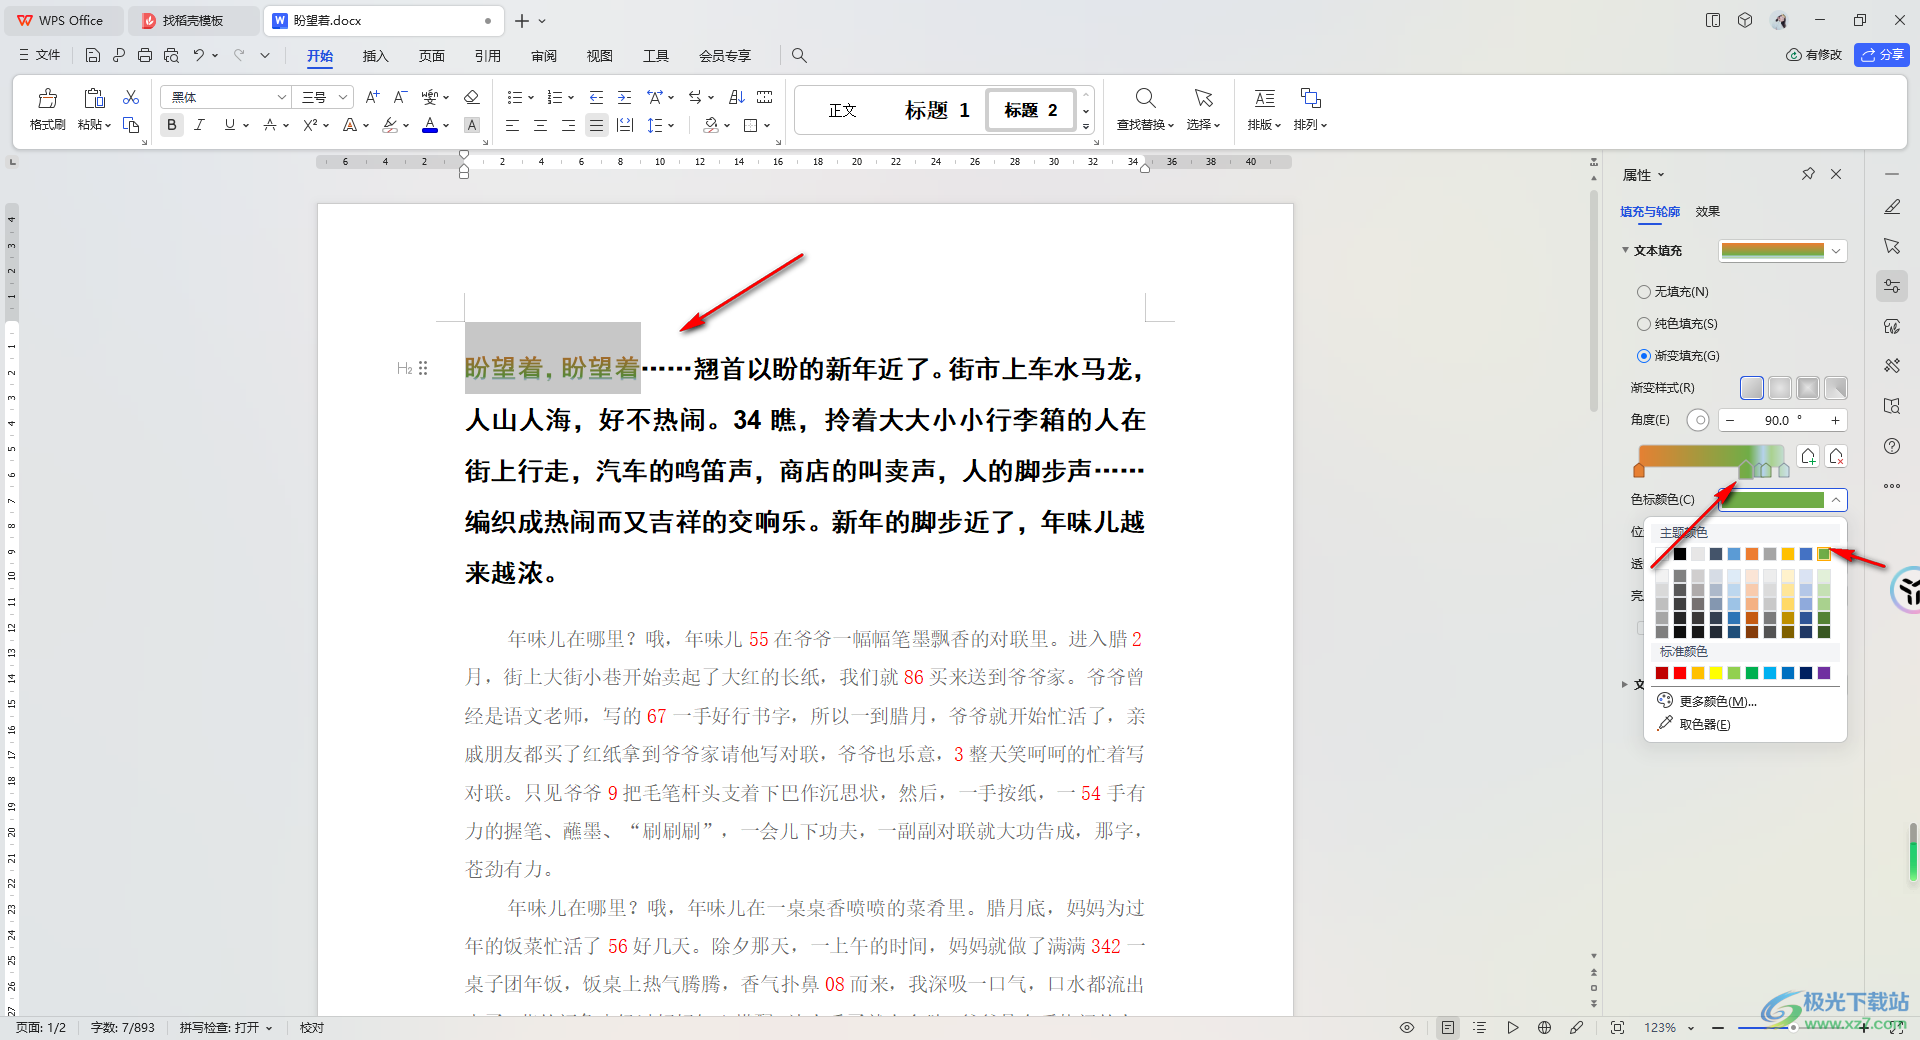Switch to the 找稻壳模板 tab
Image resolution: width=1920 pixels, height=1040 pixels.
[x=192, y=20]
